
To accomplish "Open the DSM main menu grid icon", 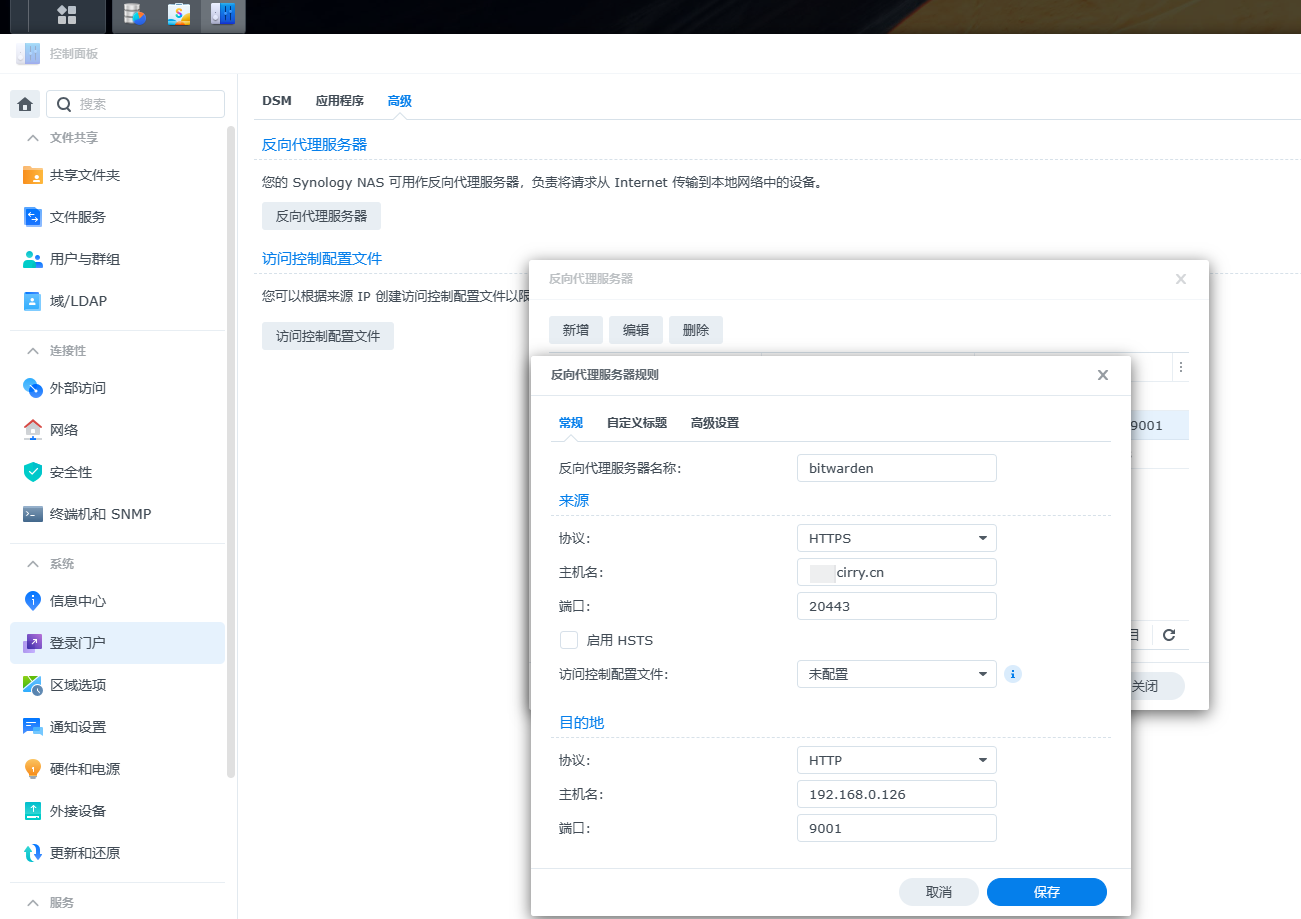I will pyautogui.click(x=67, y=15).
